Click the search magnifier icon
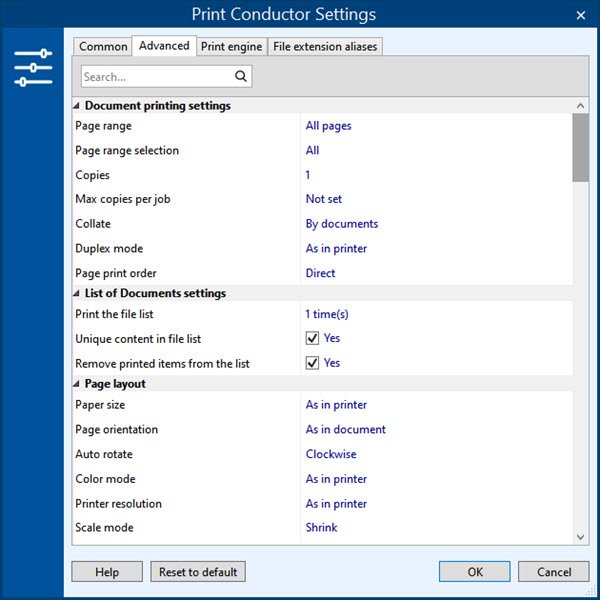This screenshot has width=600, height=600. (241, 76)
